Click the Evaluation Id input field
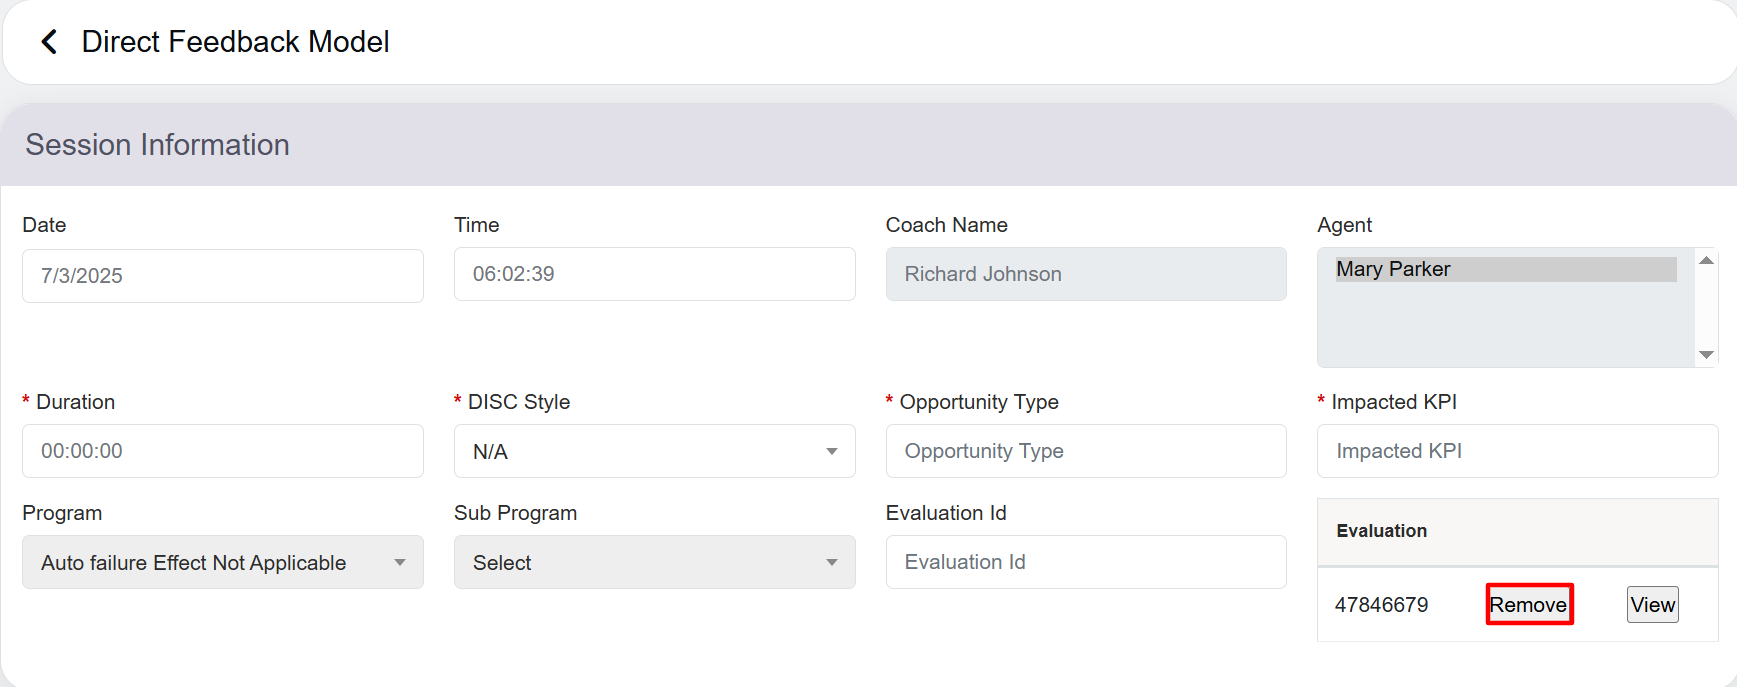The image size is (1737, 687). pyautogui.click(x=1085, y=562)
